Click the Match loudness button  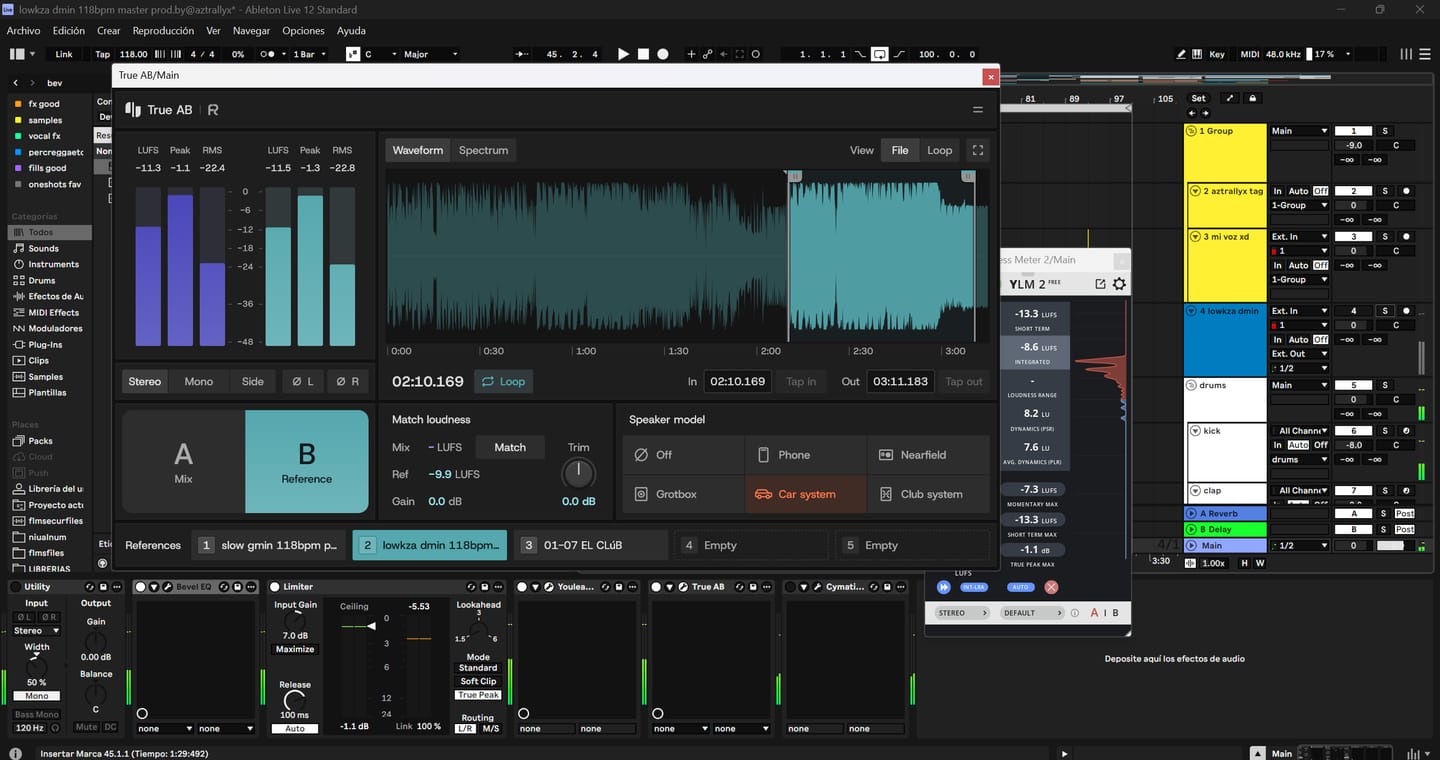click(510, 447)
